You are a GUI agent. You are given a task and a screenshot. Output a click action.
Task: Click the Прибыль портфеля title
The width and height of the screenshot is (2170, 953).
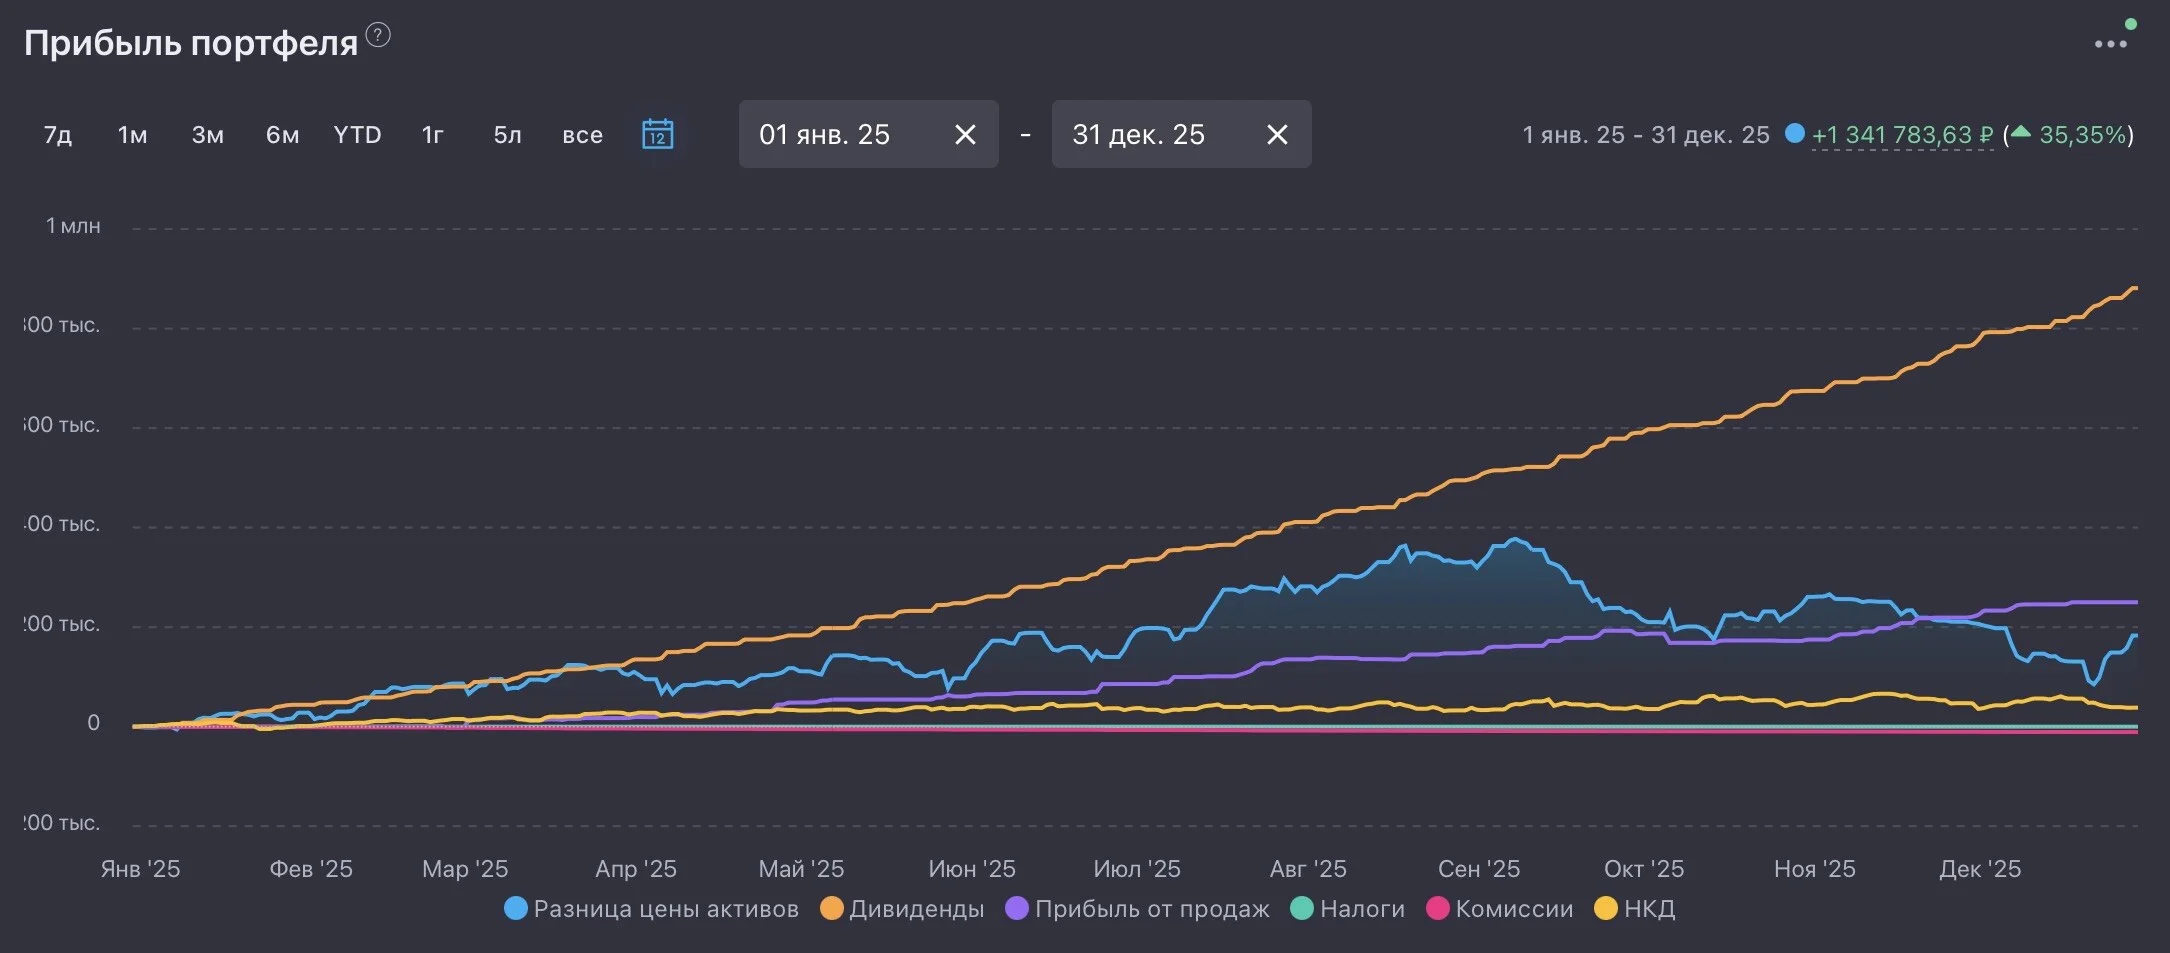click(191, 43)
